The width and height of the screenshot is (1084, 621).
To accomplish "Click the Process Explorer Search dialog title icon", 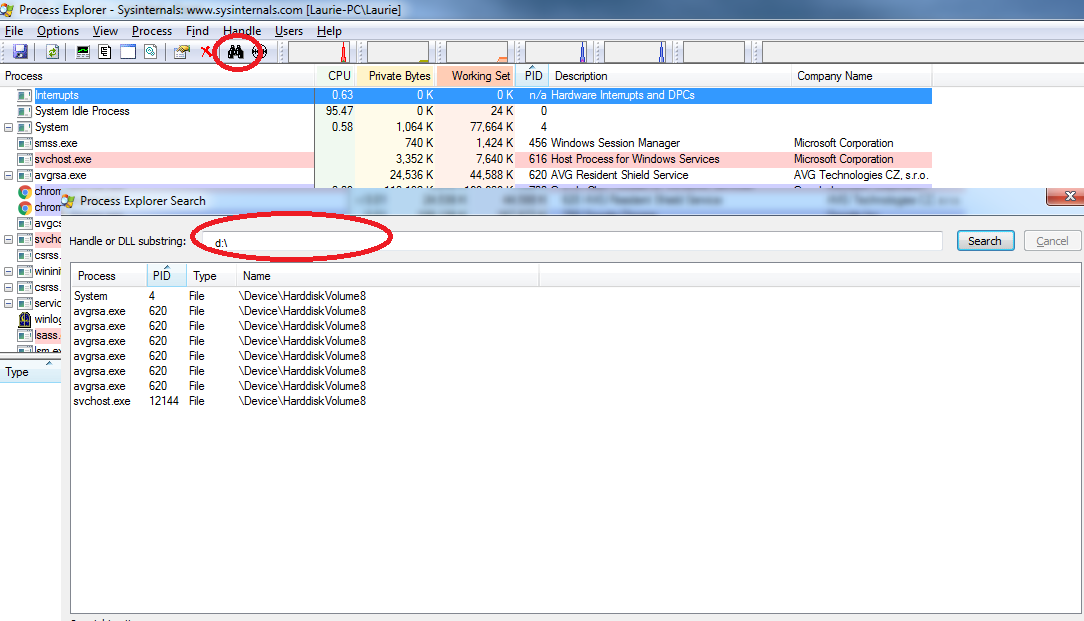I will pyautogui.click(x=68, y=201).
